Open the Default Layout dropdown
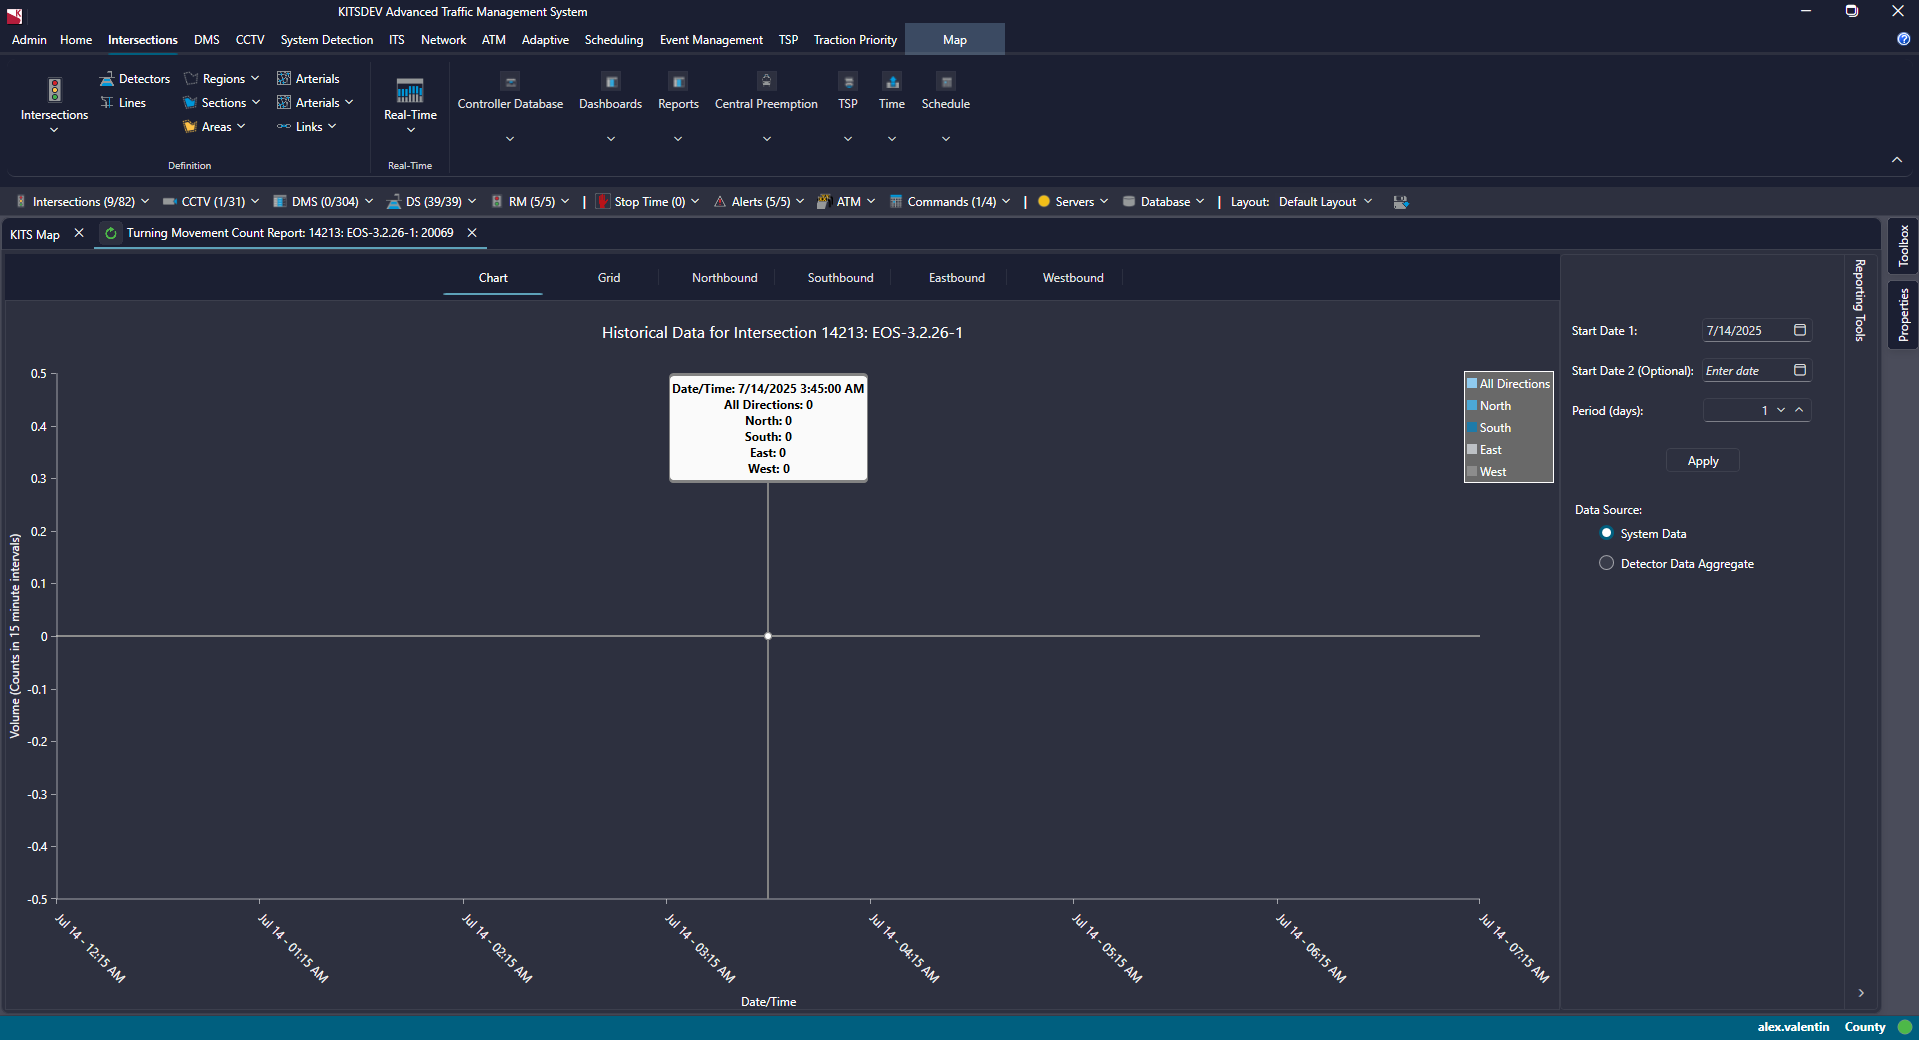This screenshot has height=1040, width=1919. click(1325, 202)
